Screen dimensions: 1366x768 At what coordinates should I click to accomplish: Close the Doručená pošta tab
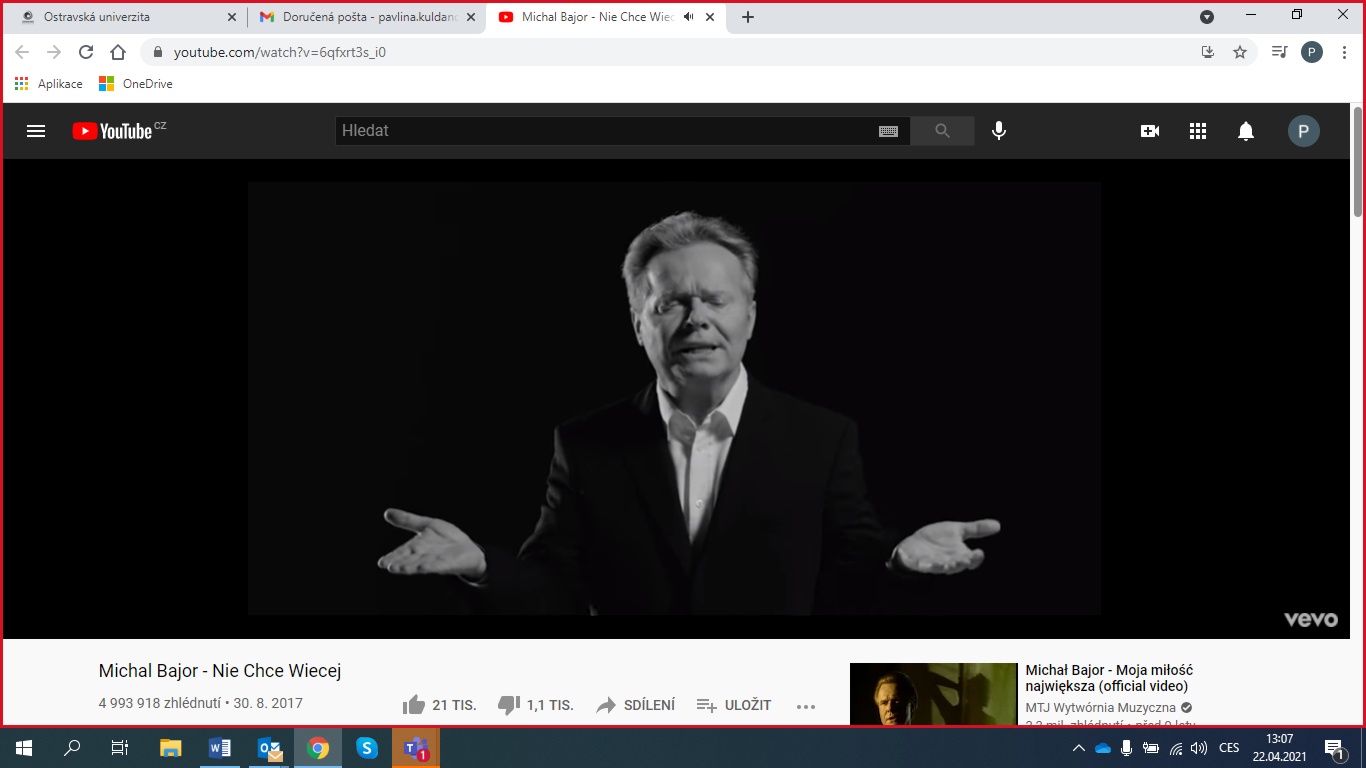coord(471,17)
